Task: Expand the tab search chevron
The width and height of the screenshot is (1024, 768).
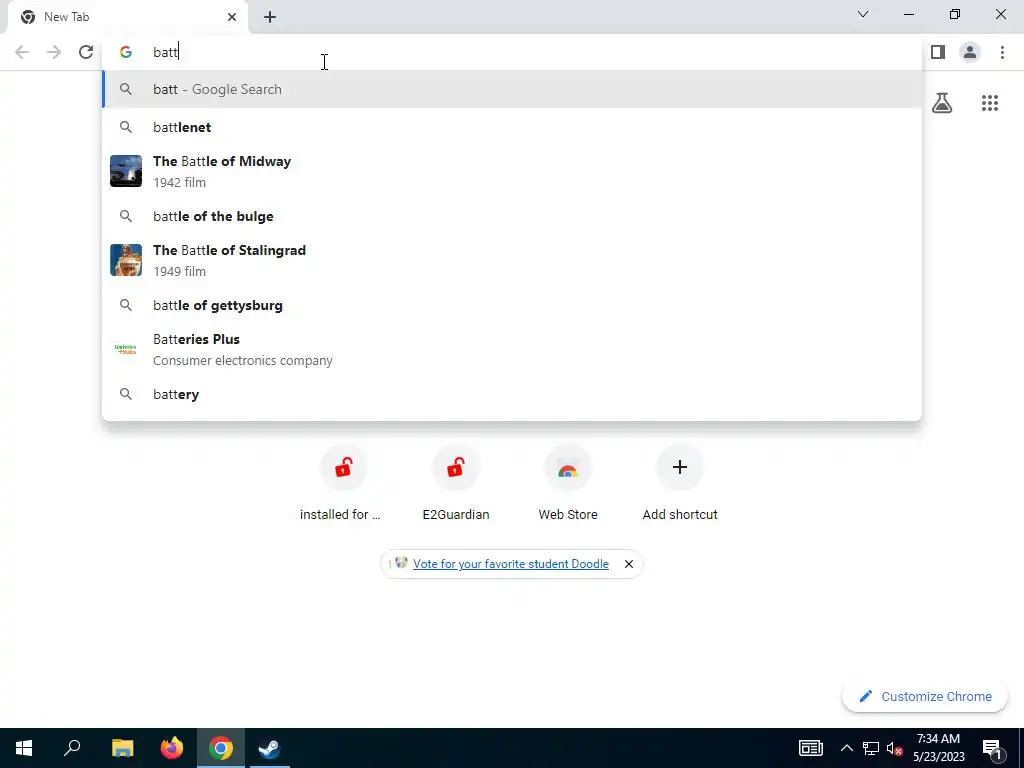Action: [x=863, y=14]
